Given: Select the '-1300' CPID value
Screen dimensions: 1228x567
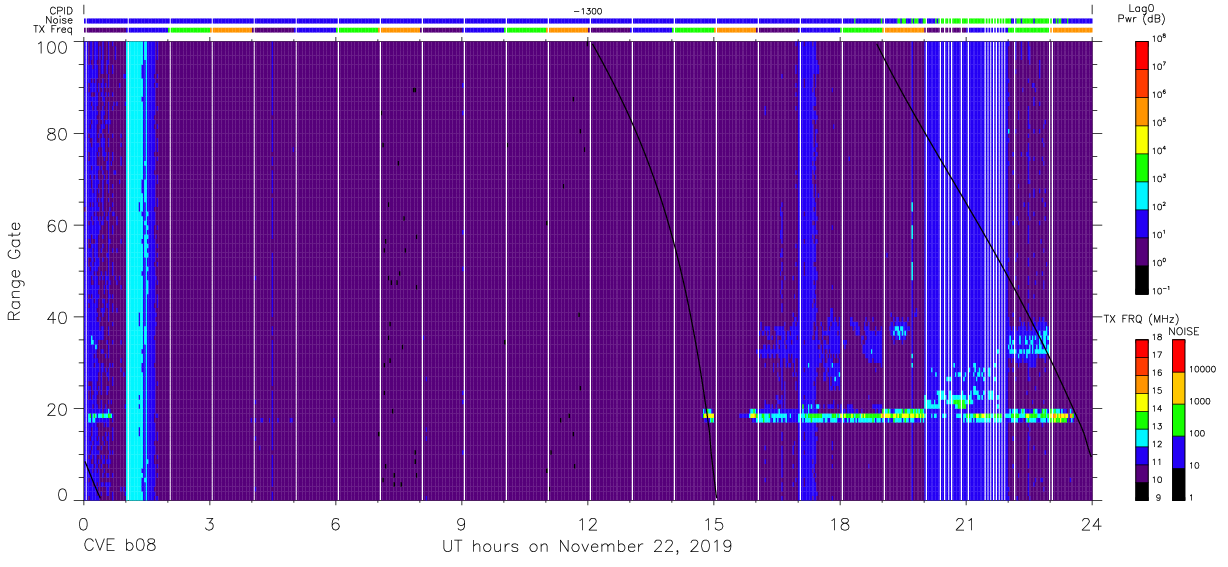Looking at the screenshot, I should point(588,10).
